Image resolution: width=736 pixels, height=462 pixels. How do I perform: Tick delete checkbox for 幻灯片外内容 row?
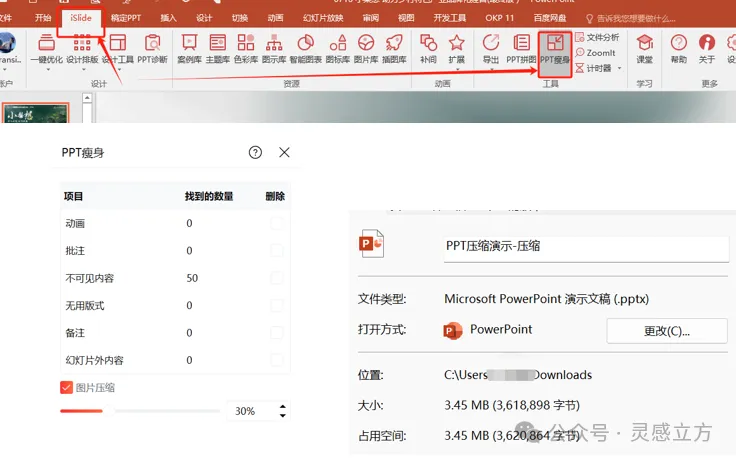pos(276,360)
